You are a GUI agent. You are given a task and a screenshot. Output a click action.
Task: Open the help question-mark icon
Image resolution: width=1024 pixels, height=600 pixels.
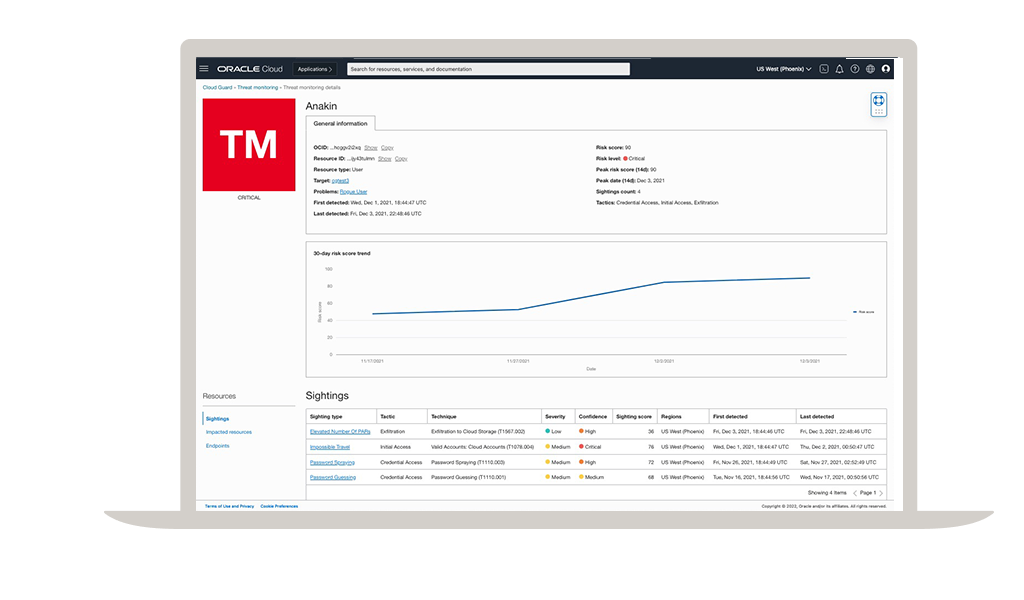[855, 68]
